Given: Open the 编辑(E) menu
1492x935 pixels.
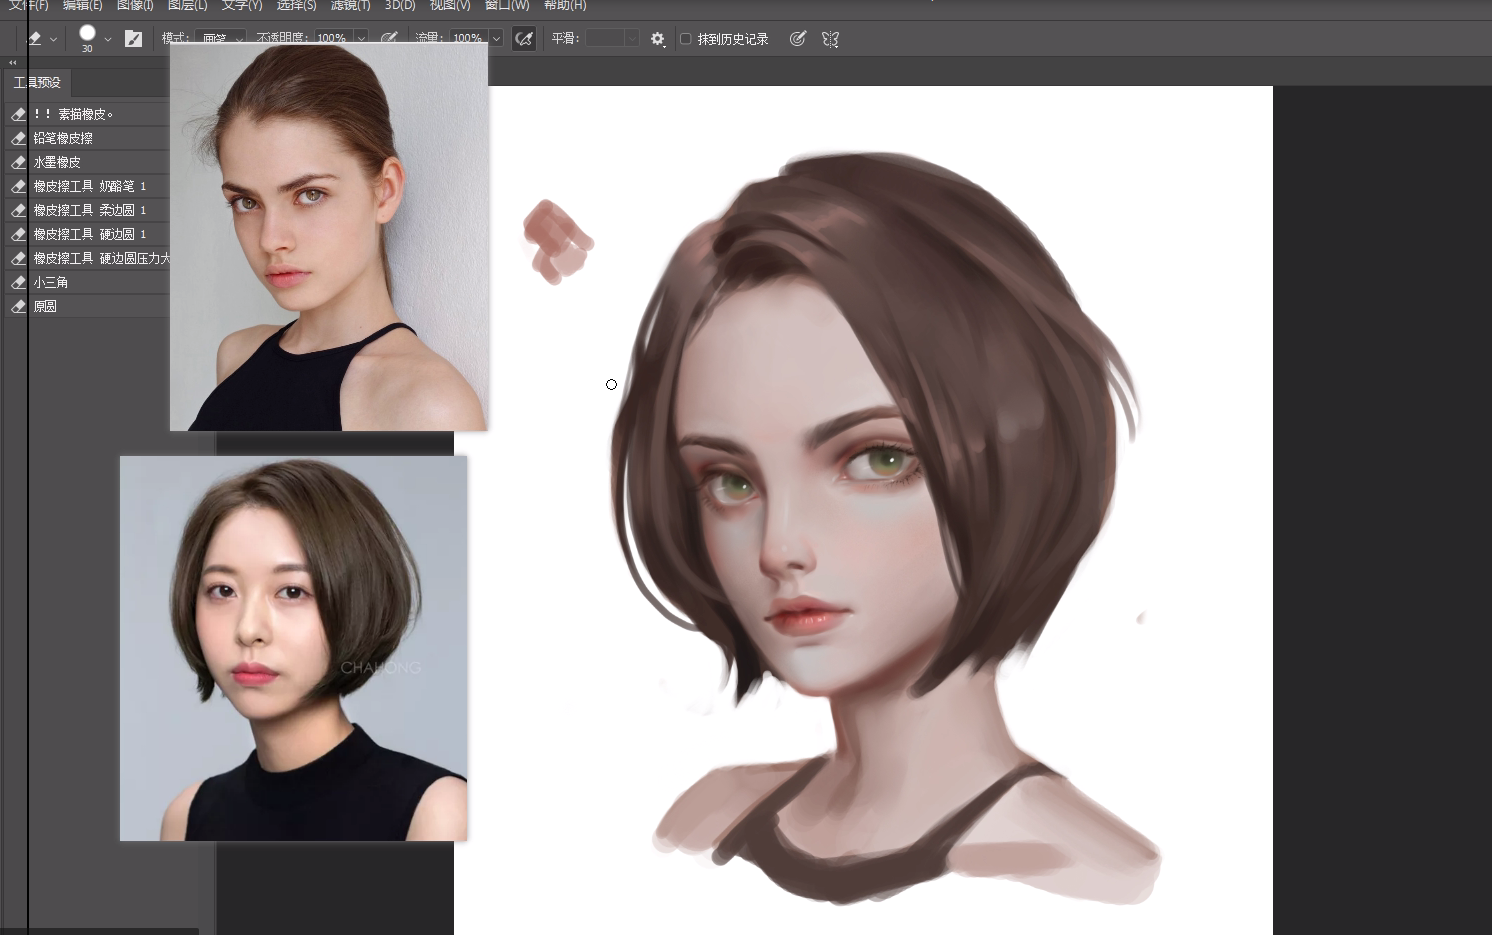Looking at the screenshot, I should pyautogui.click(x=82, y=5).
